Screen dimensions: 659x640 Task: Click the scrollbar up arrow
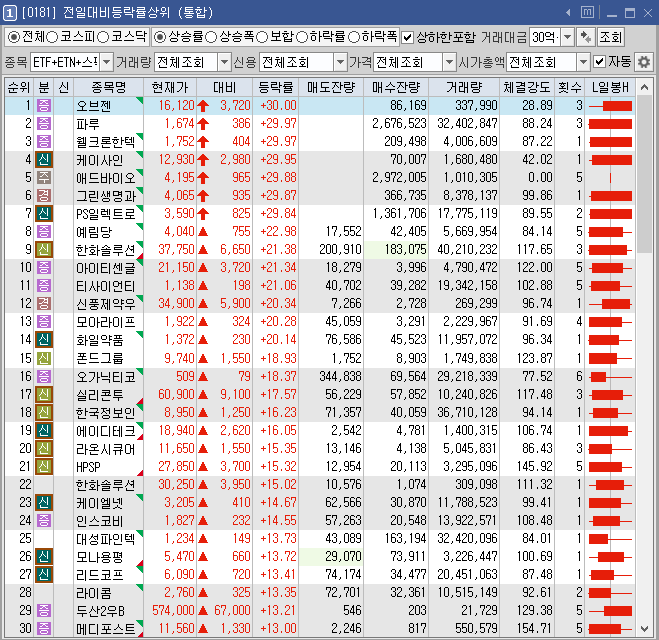(644, 87)
